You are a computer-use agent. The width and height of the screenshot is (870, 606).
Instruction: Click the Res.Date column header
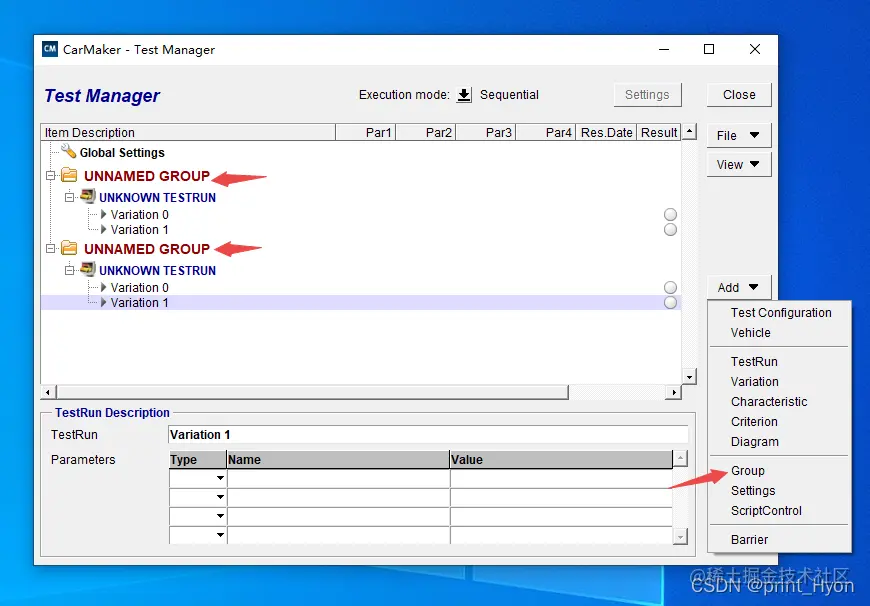(606, 133)
